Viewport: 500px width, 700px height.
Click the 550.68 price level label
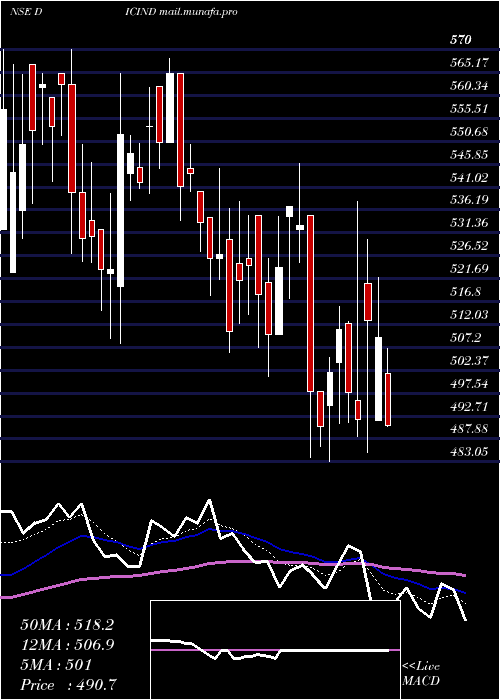(469, 132)
